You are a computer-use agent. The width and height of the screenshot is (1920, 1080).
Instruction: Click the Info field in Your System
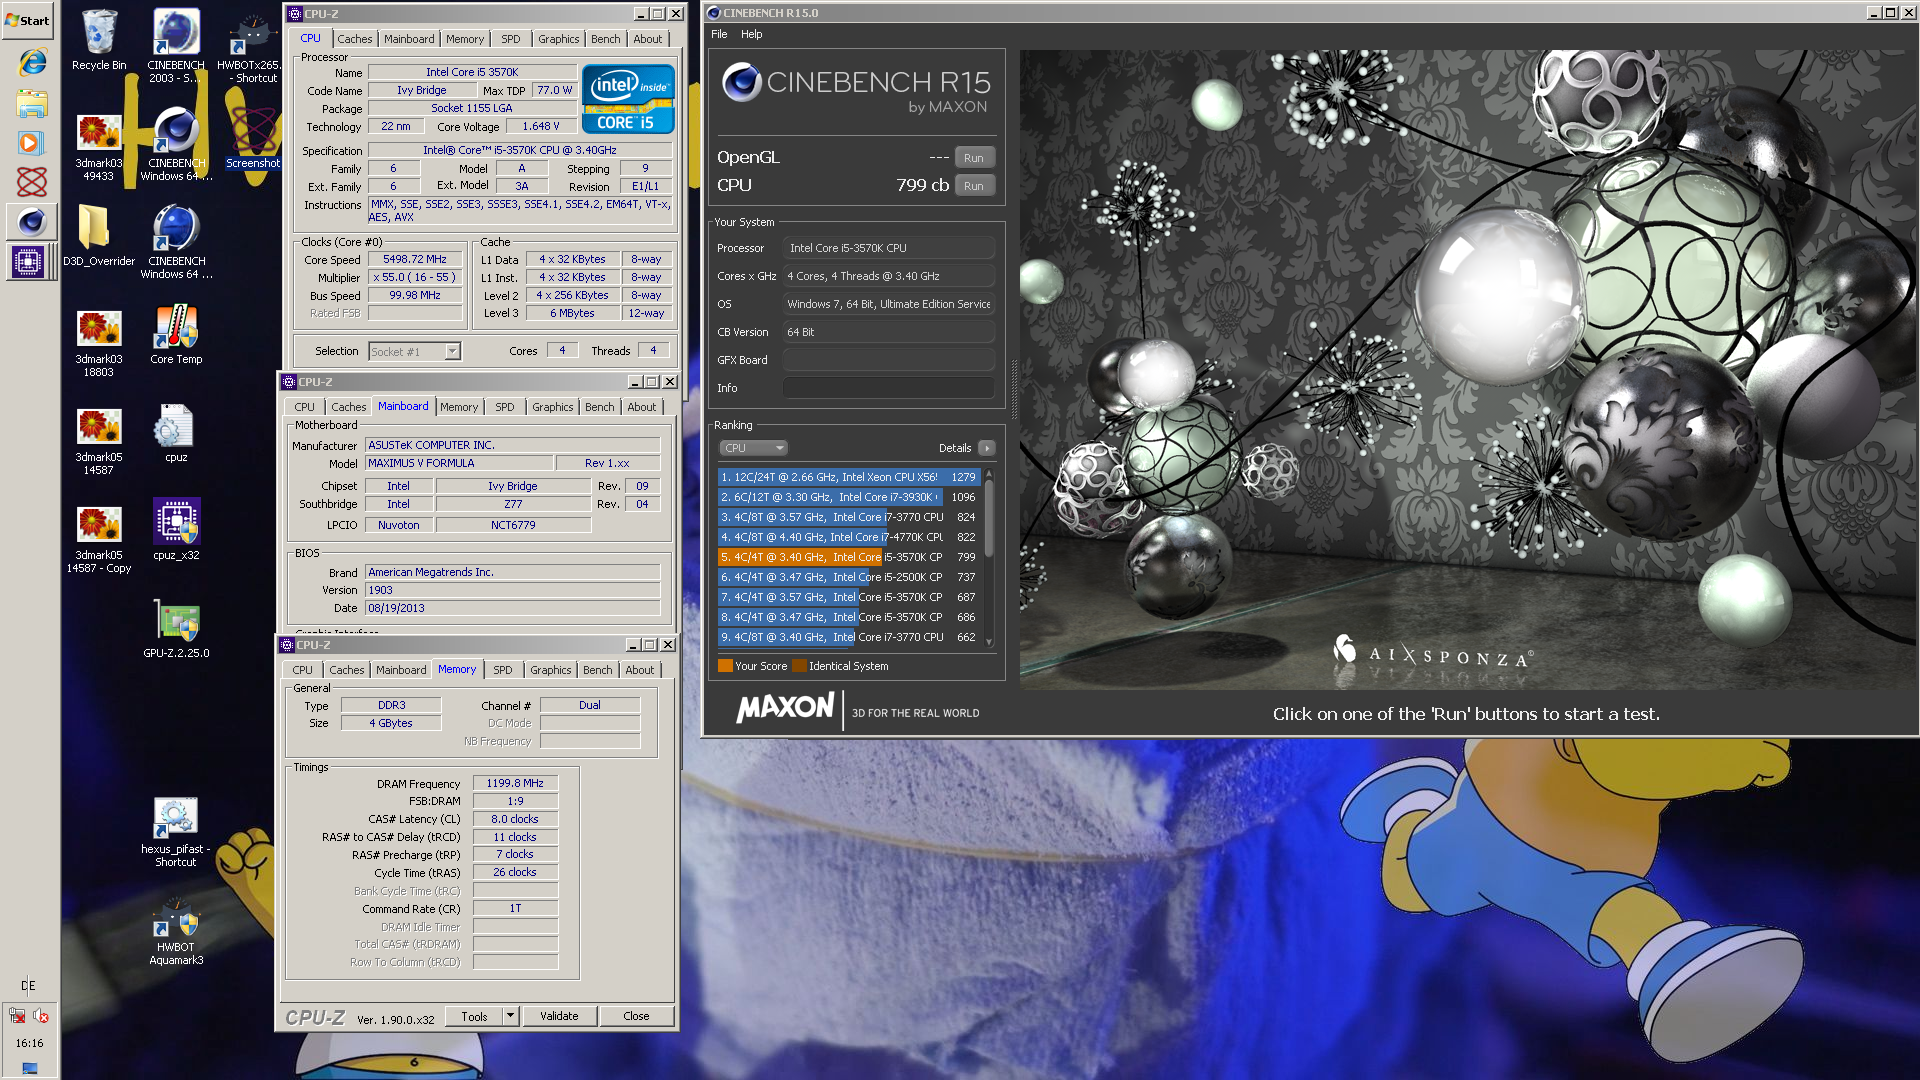pyautogui.click(x=888, y=388)
